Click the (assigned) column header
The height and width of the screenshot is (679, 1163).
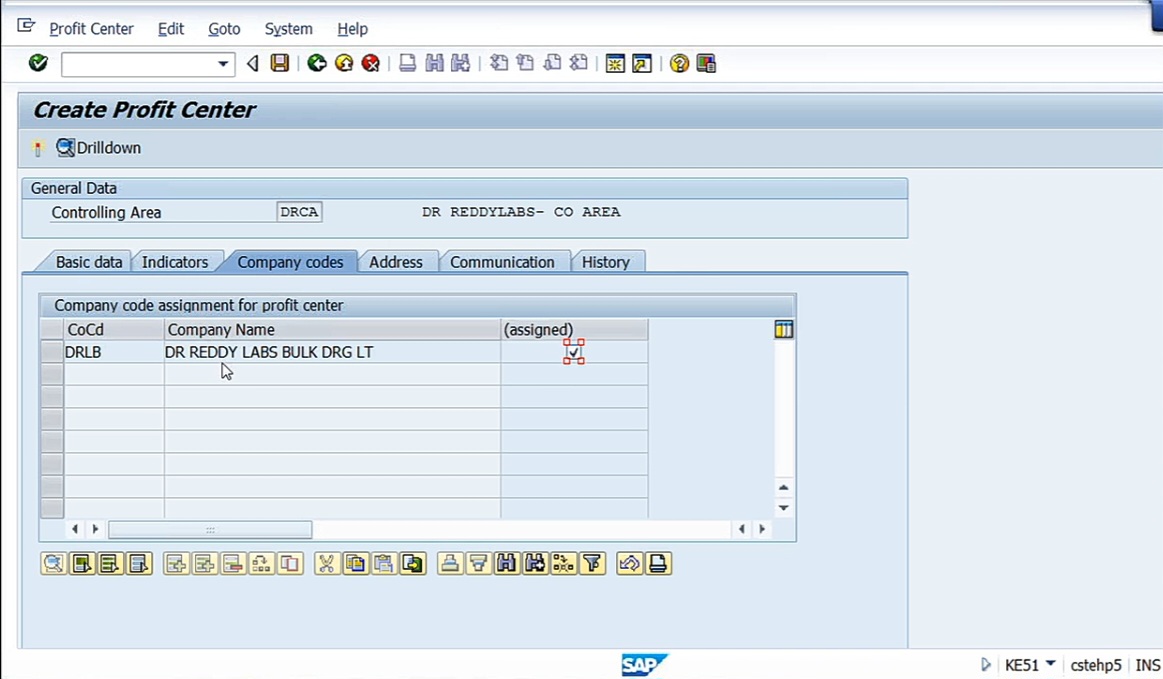click(574, 329)
